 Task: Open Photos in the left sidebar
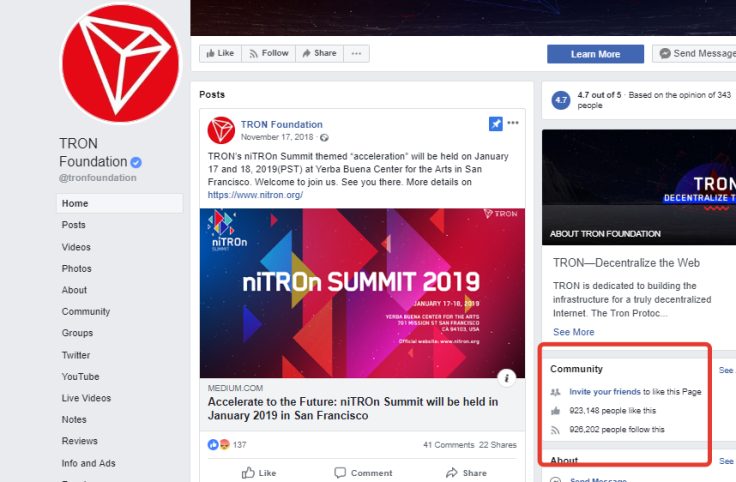coord(77,268)
